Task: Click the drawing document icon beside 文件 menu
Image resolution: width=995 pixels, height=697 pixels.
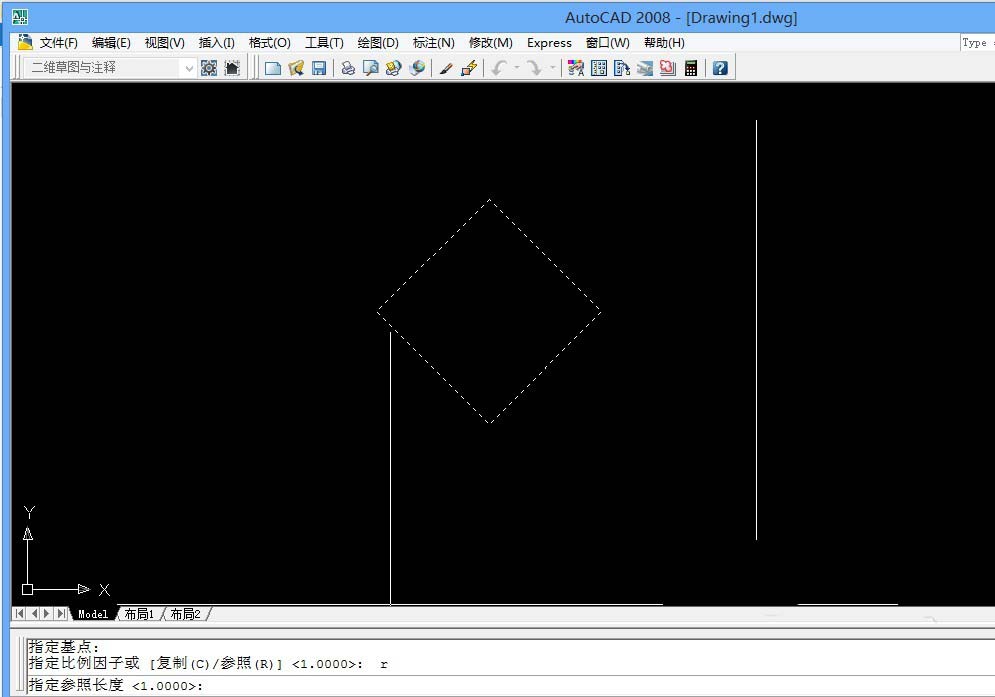Action: point(25,43)
